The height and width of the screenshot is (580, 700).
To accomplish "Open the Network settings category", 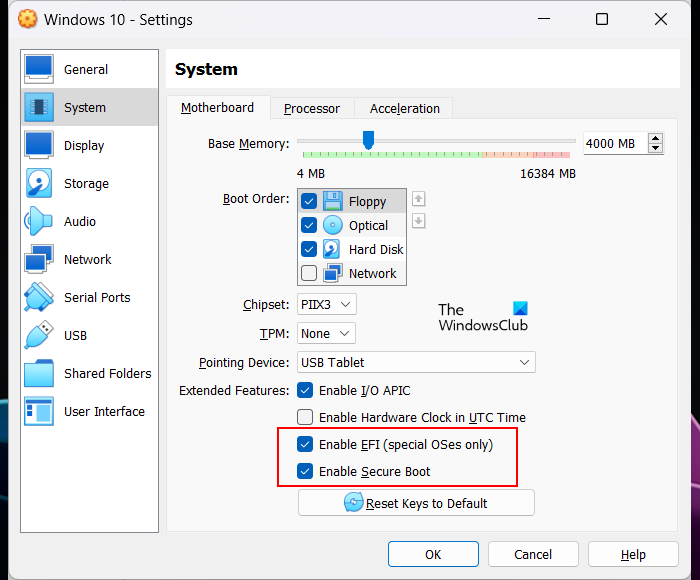I will tap(90, 259).
